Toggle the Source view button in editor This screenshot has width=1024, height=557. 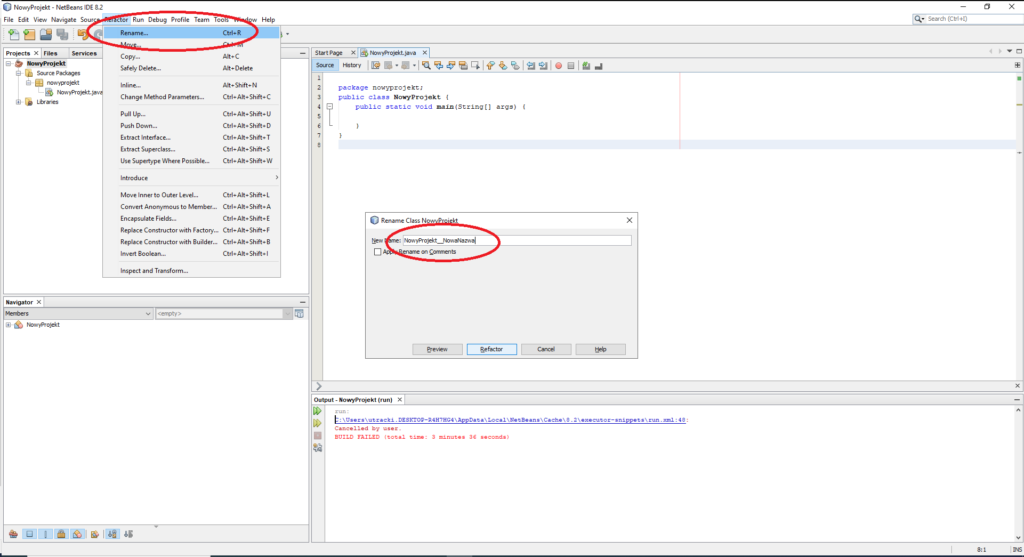point(325,66)
